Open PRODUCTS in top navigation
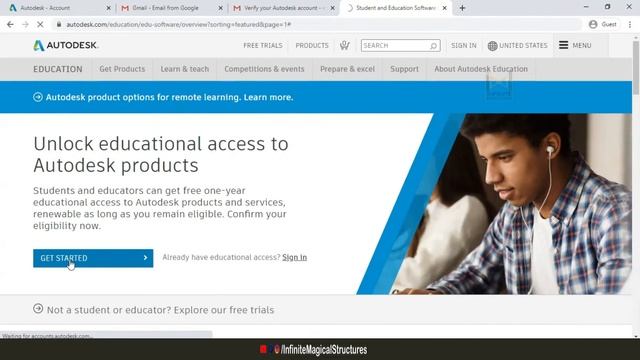Viewport: 640px width, 360px height. [312, 45]
